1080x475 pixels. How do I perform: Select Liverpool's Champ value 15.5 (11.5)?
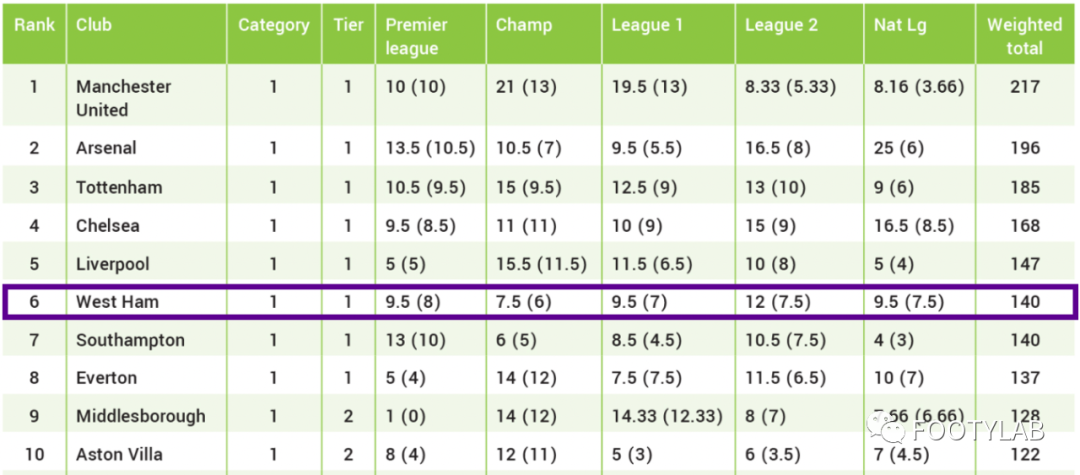click(541, 264)
